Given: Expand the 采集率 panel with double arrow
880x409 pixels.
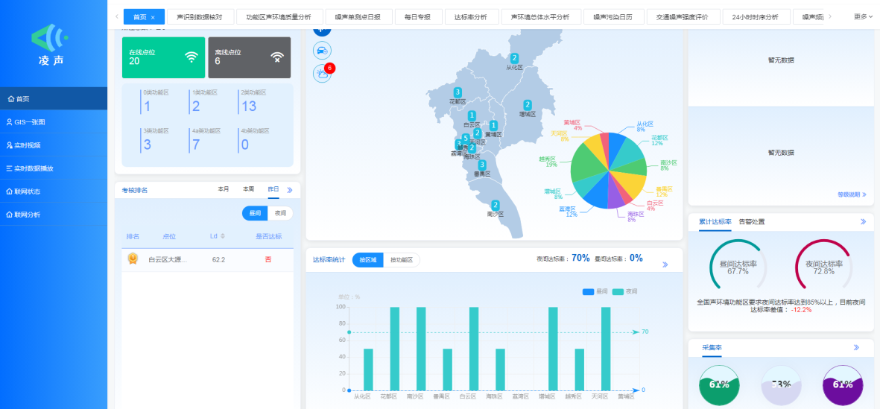Looking at the screenshot, I should click(x=856, y=347).
